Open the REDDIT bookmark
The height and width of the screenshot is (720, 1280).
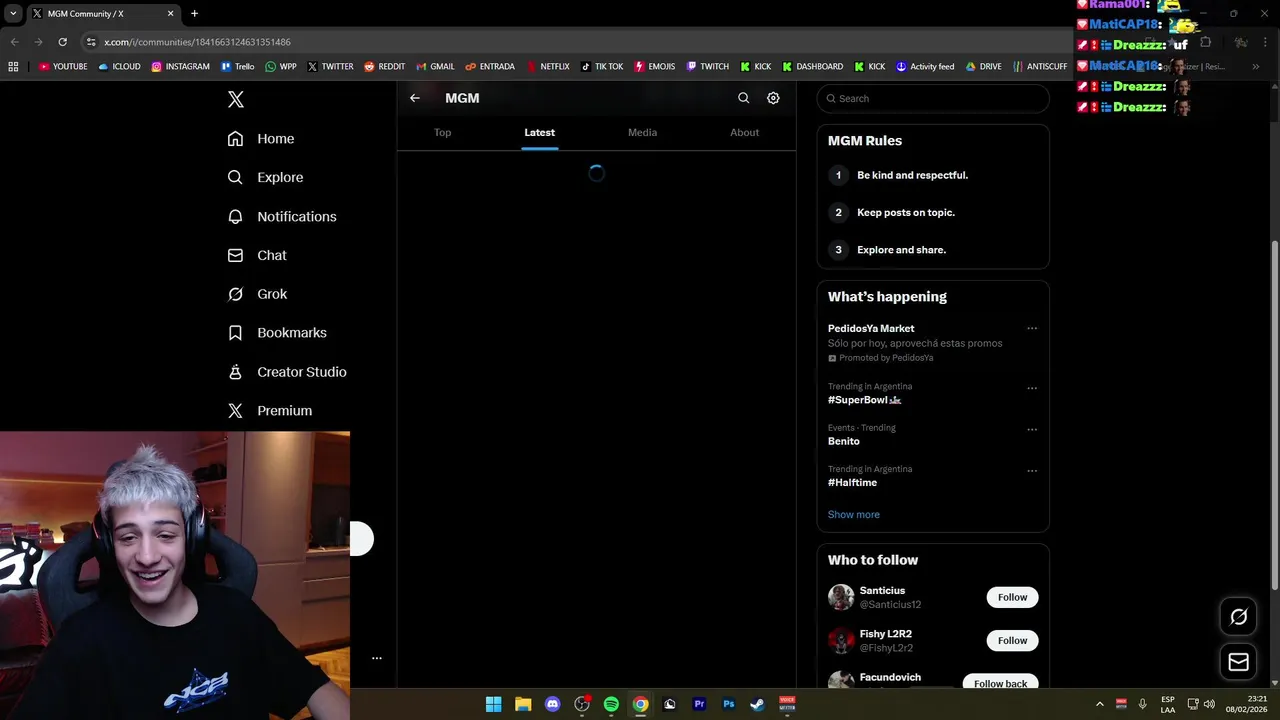click(385, 67)
